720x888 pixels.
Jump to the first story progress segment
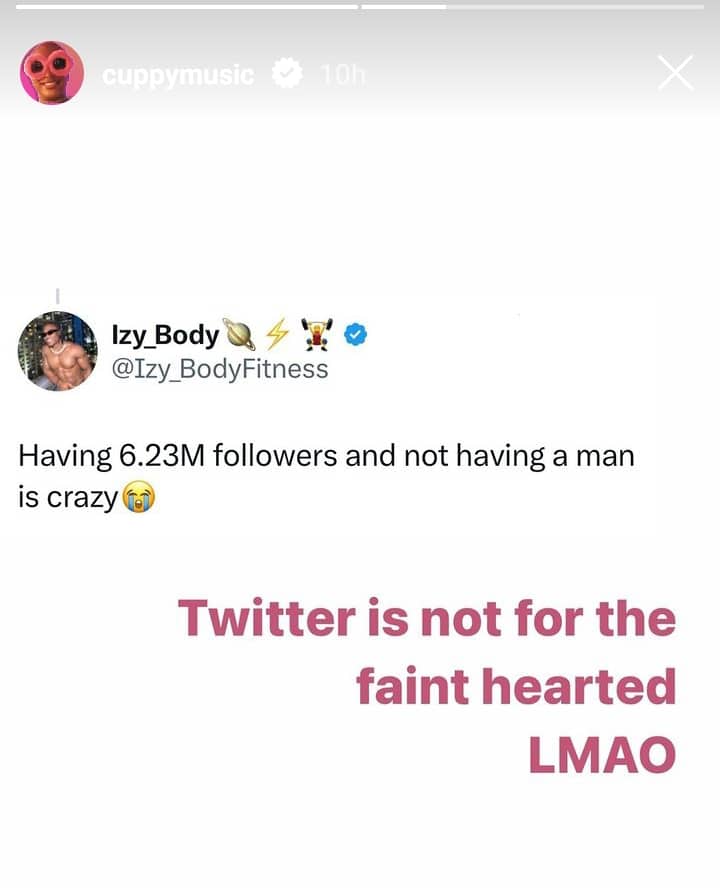tap(180, 6)
